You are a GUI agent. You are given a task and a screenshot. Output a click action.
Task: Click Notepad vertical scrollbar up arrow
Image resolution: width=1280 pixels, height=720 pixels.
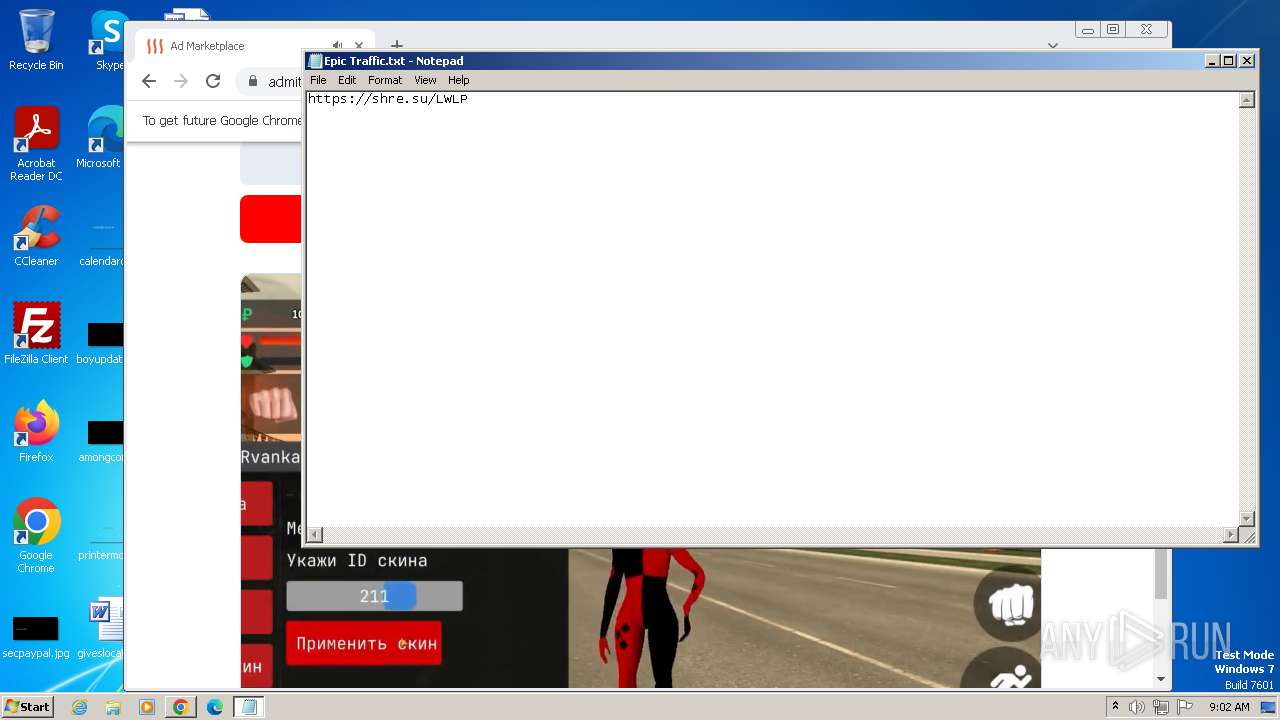1247,100
